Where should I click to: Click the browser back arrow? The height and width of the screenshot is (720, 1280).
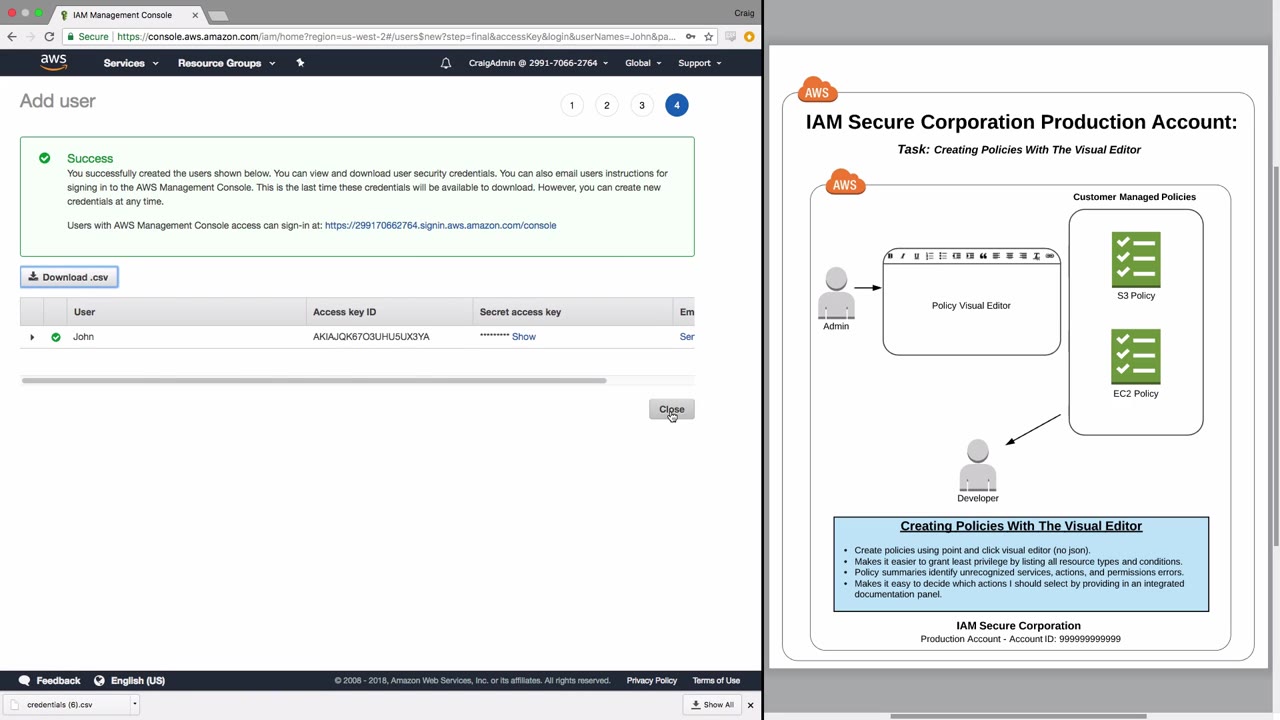[x=12, y=37]
